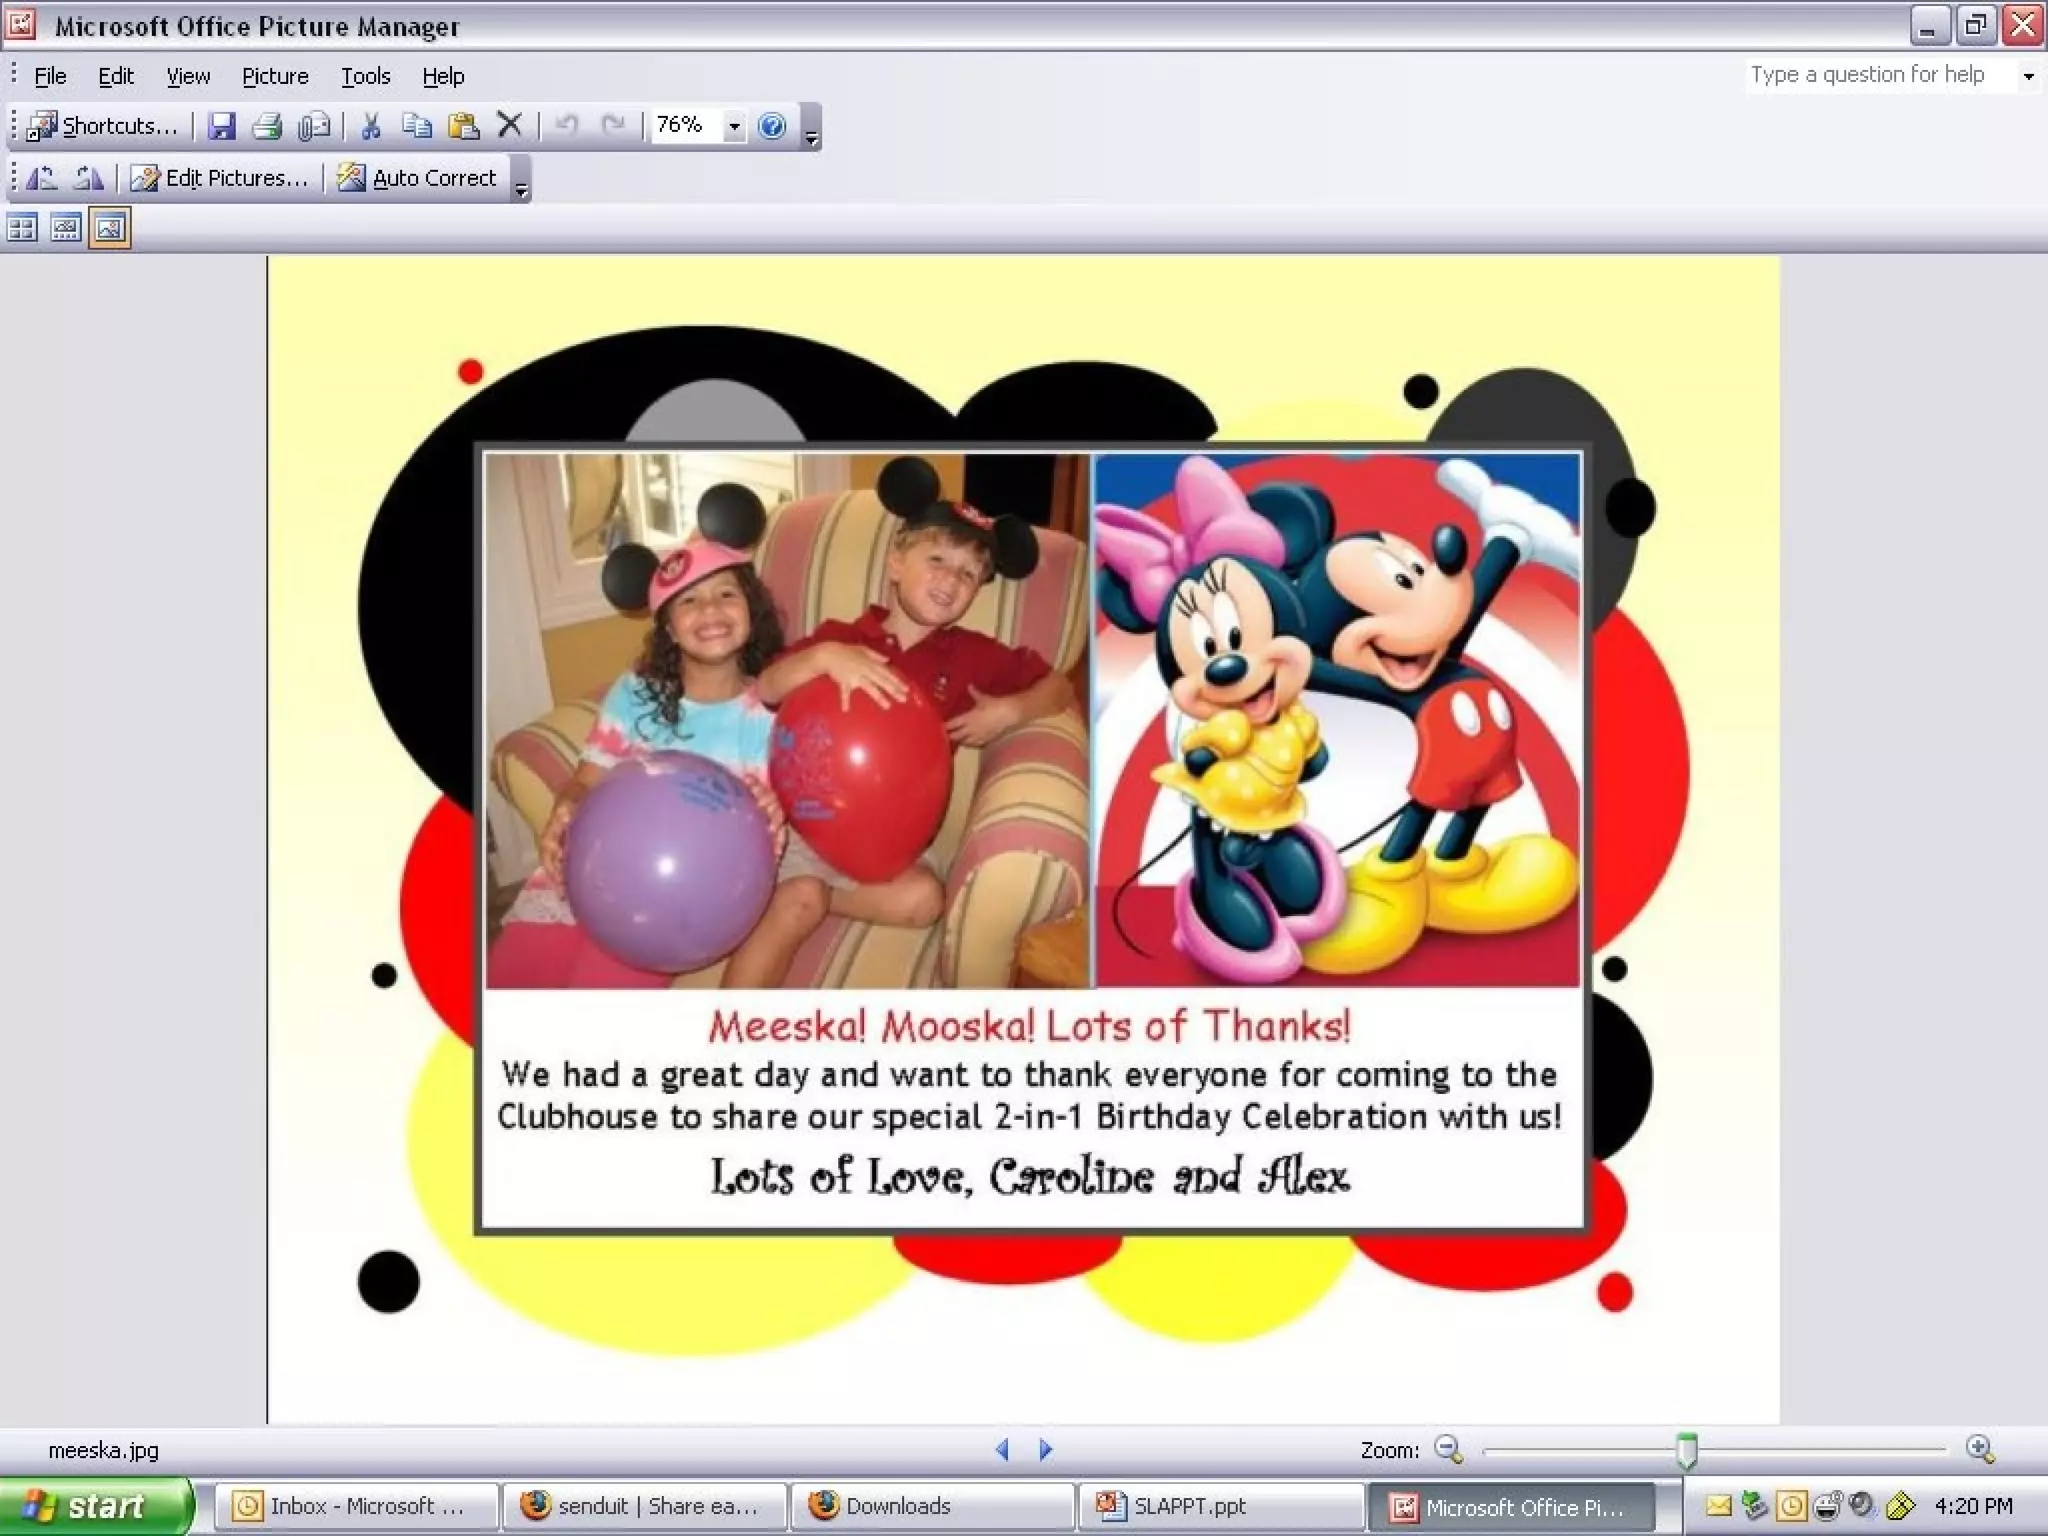Open the Picture menu
Screen dimensions: 2048x1536
pyautogui.click(x=275, y=76)
